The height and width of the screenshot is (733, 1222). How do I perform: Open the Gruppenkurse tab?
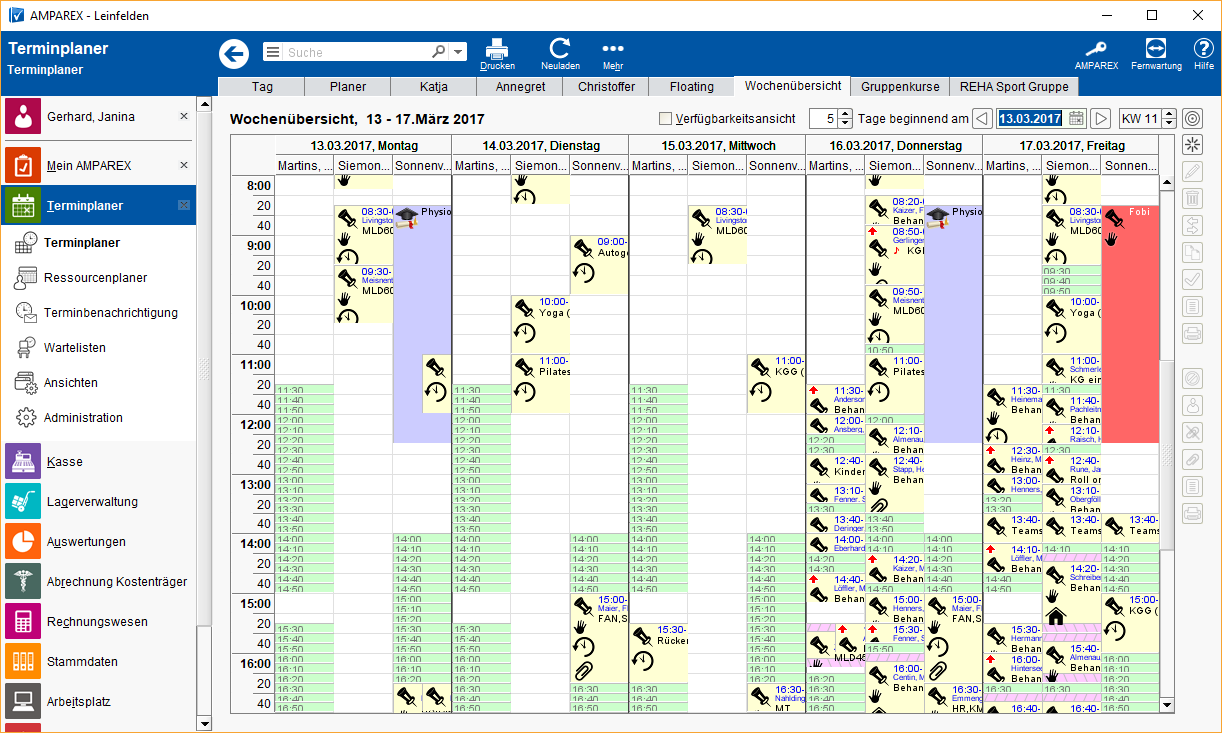pos(900,87)
